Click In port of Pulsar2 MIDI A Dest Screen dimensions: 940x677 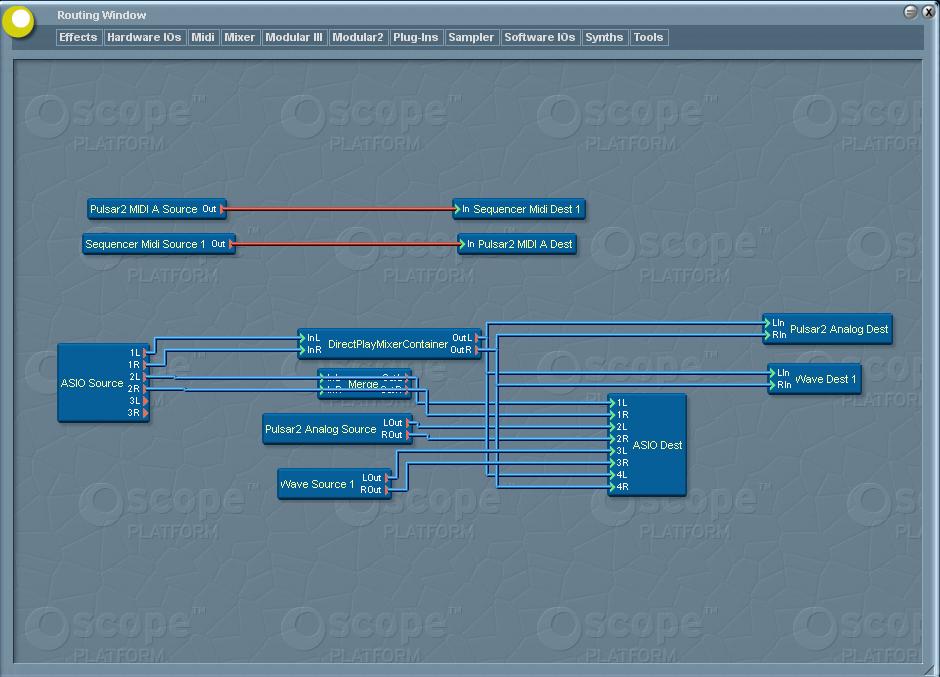tap(462, 244)
